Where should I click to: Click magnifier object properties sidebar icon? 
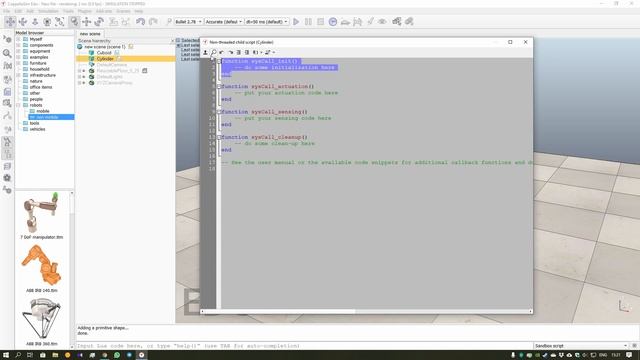(7, 53)
